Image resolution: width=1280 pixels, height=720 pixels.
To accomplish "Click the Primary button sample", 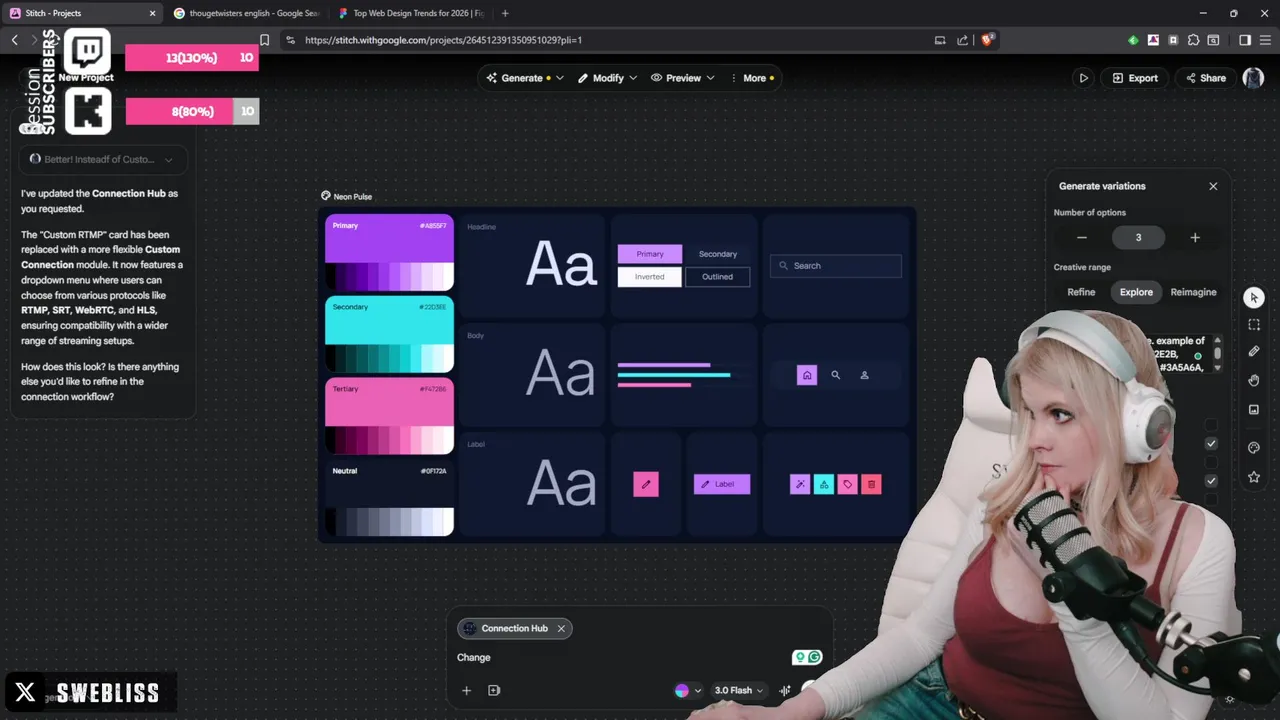I will (x=650, y=254).
